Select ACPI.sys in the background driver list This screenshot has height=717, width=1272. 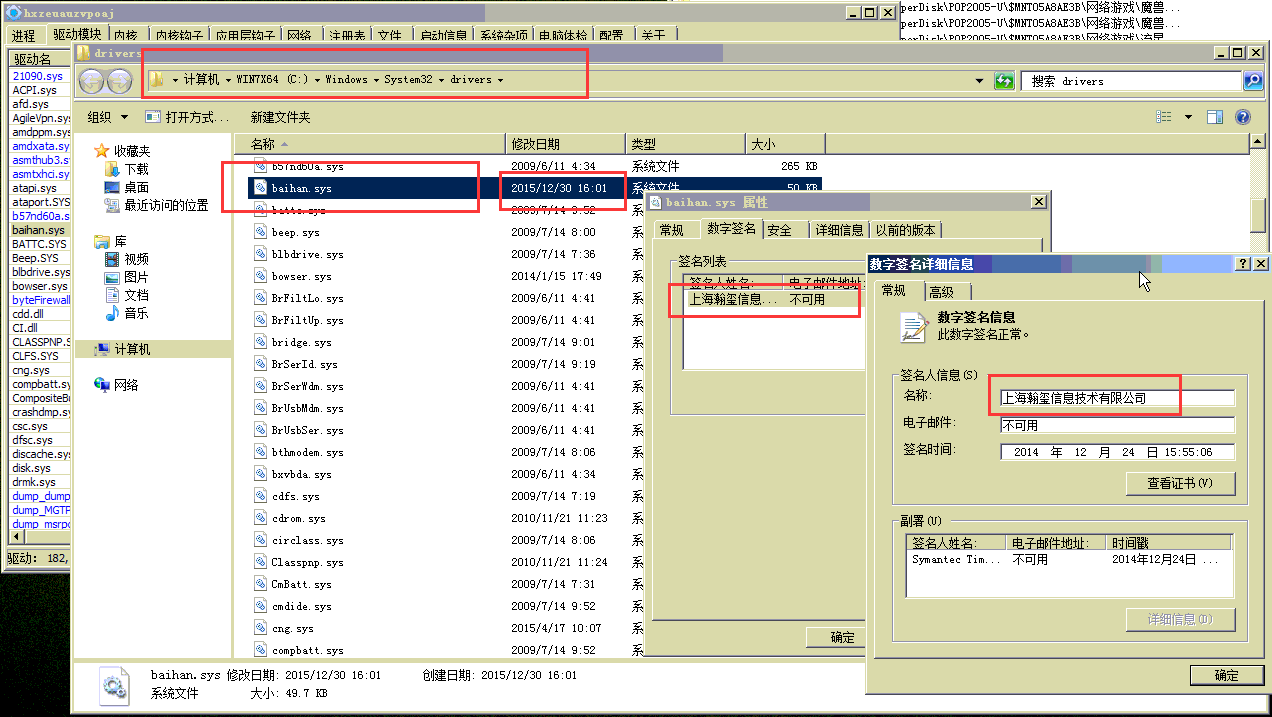coord(39,90)
